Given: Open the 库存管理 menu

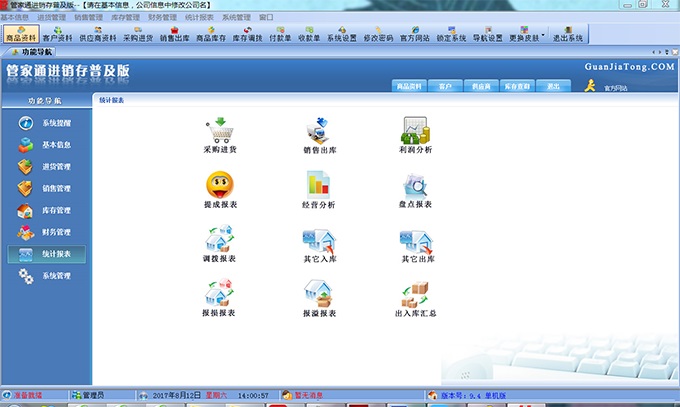Looking at the screenshot, I should point(125,17).
